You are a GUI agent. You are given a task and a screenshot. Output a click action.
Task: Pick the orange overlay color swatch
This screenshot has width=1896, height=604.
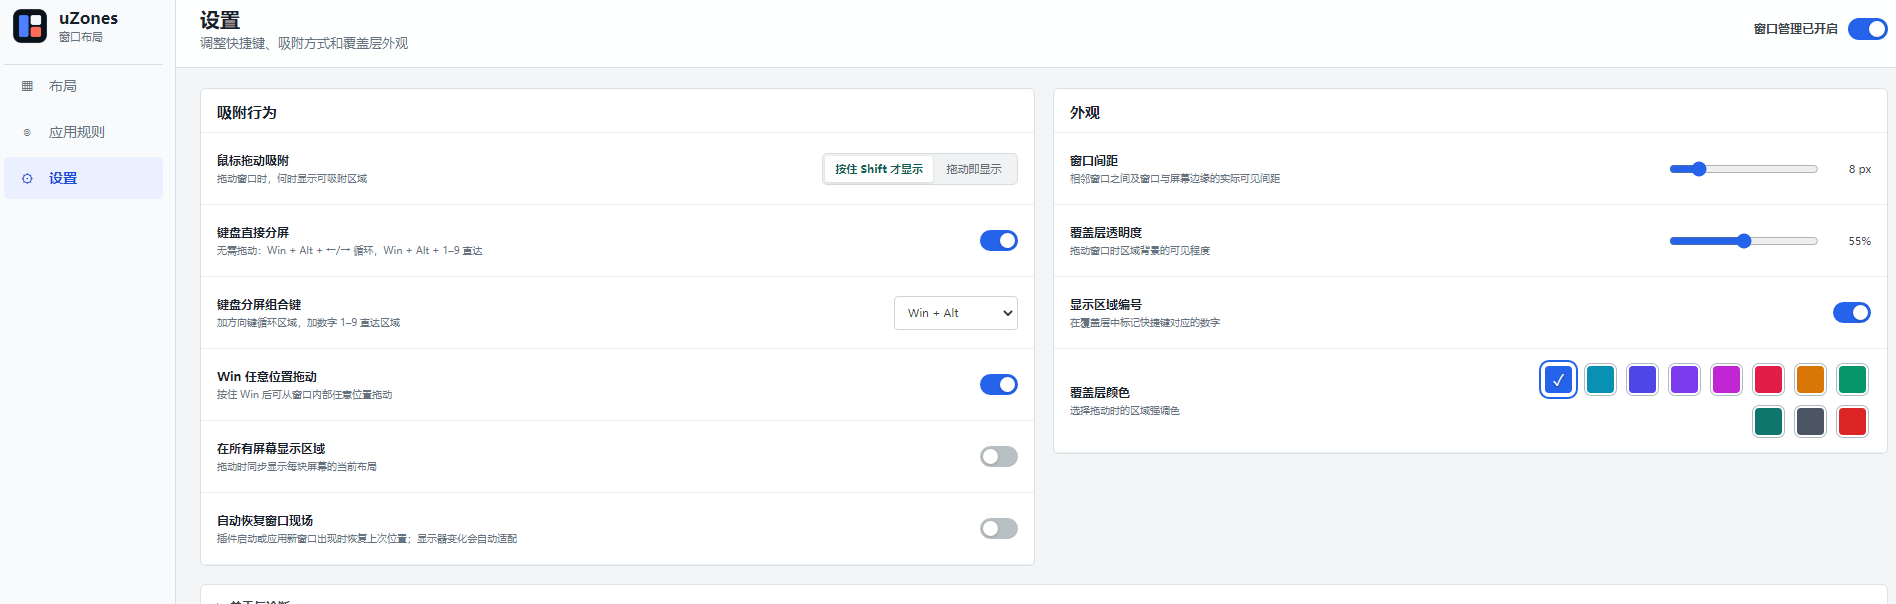point(1810,380)
